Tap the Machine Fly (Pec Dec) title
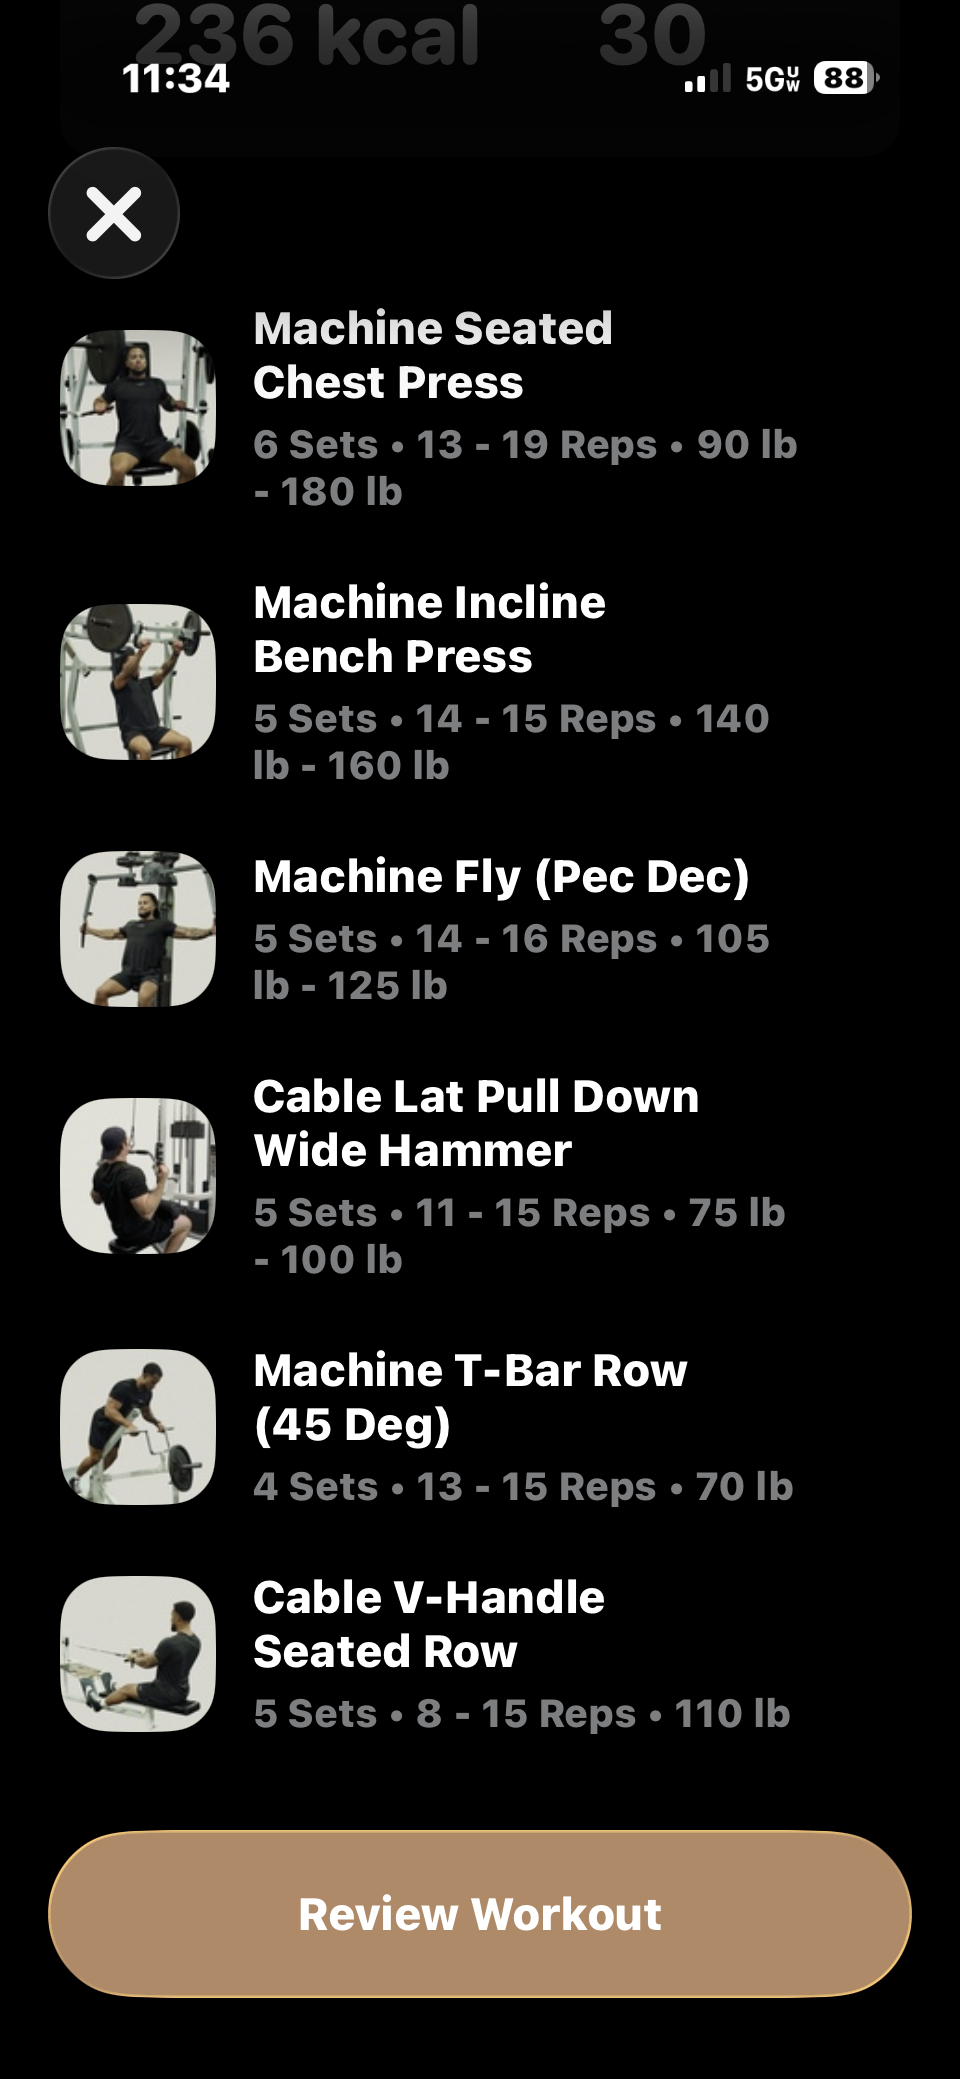Viewport: 960px width, 2079px height. pos(501,877)
